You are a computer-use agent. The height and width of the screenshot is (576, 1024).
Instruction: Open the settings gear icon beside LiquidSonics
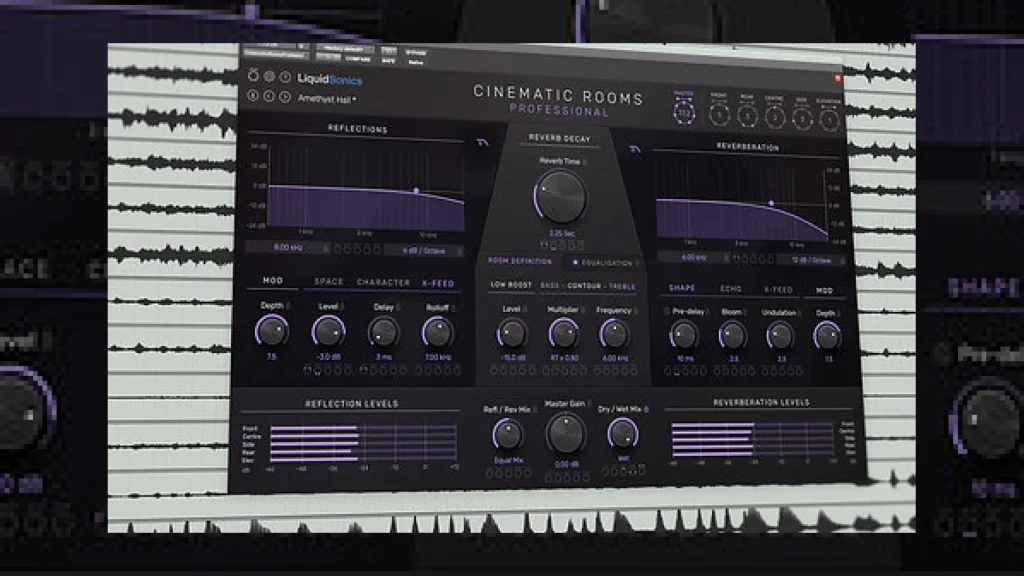pos(269,76)
